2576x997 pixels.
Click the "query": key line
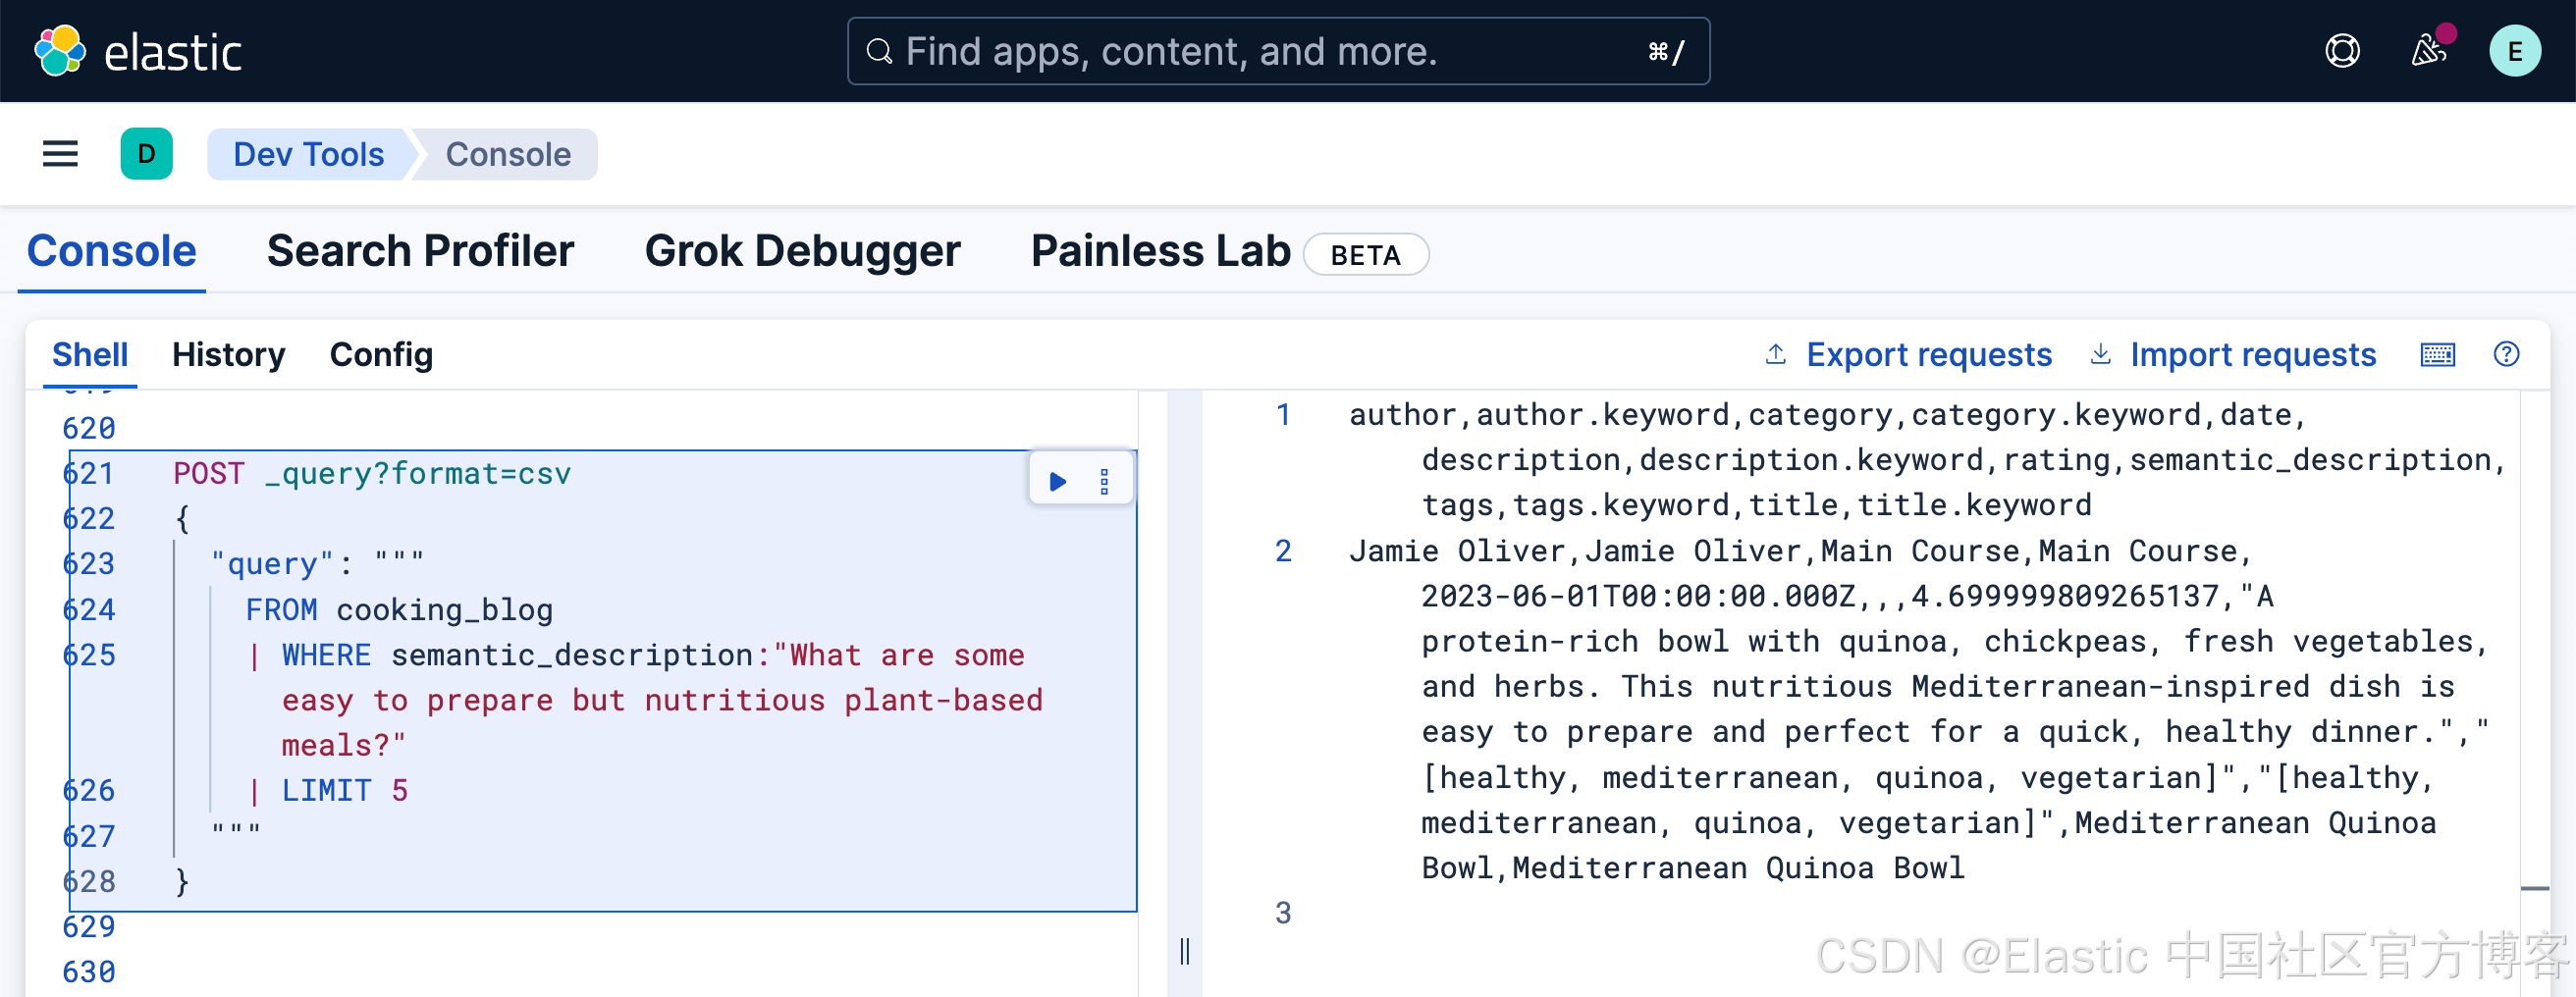316,564
